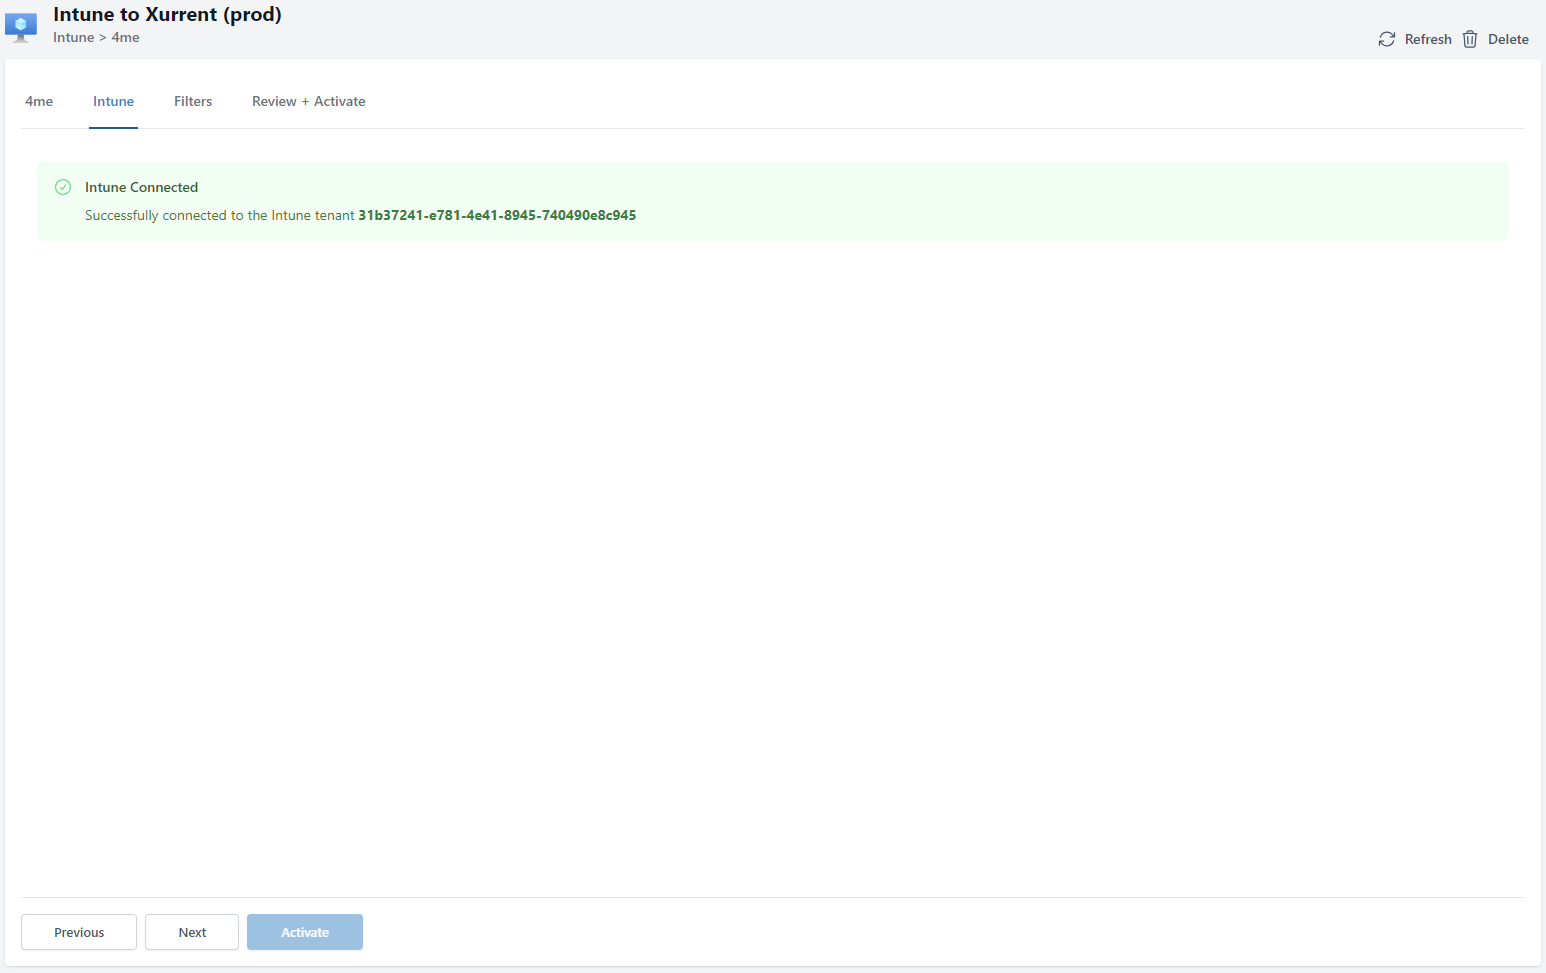Image resolution: width=1546 pixels, height=973 pixels.
Task: Click the green success checkmark icon
Action: 63,187
